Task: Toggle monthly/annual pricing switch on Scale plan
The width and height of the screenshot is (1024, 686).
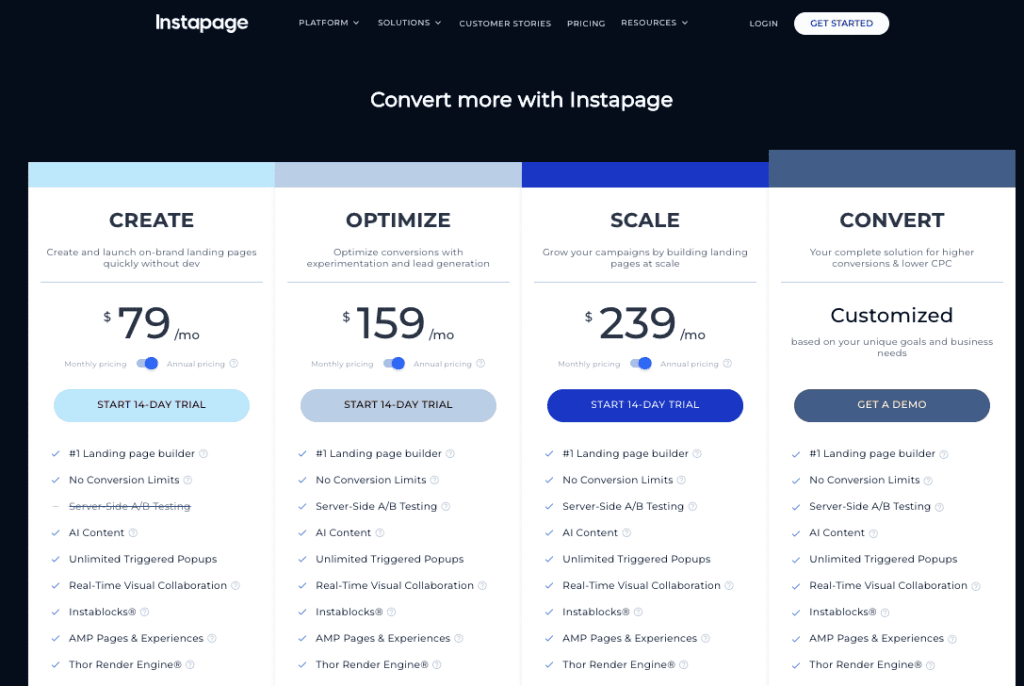Action: 641,363
